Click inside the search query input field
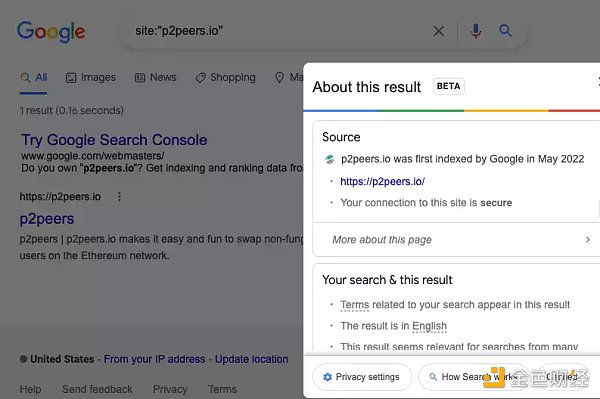Viewport: 600px width, 399px height. tap(279, 31)
